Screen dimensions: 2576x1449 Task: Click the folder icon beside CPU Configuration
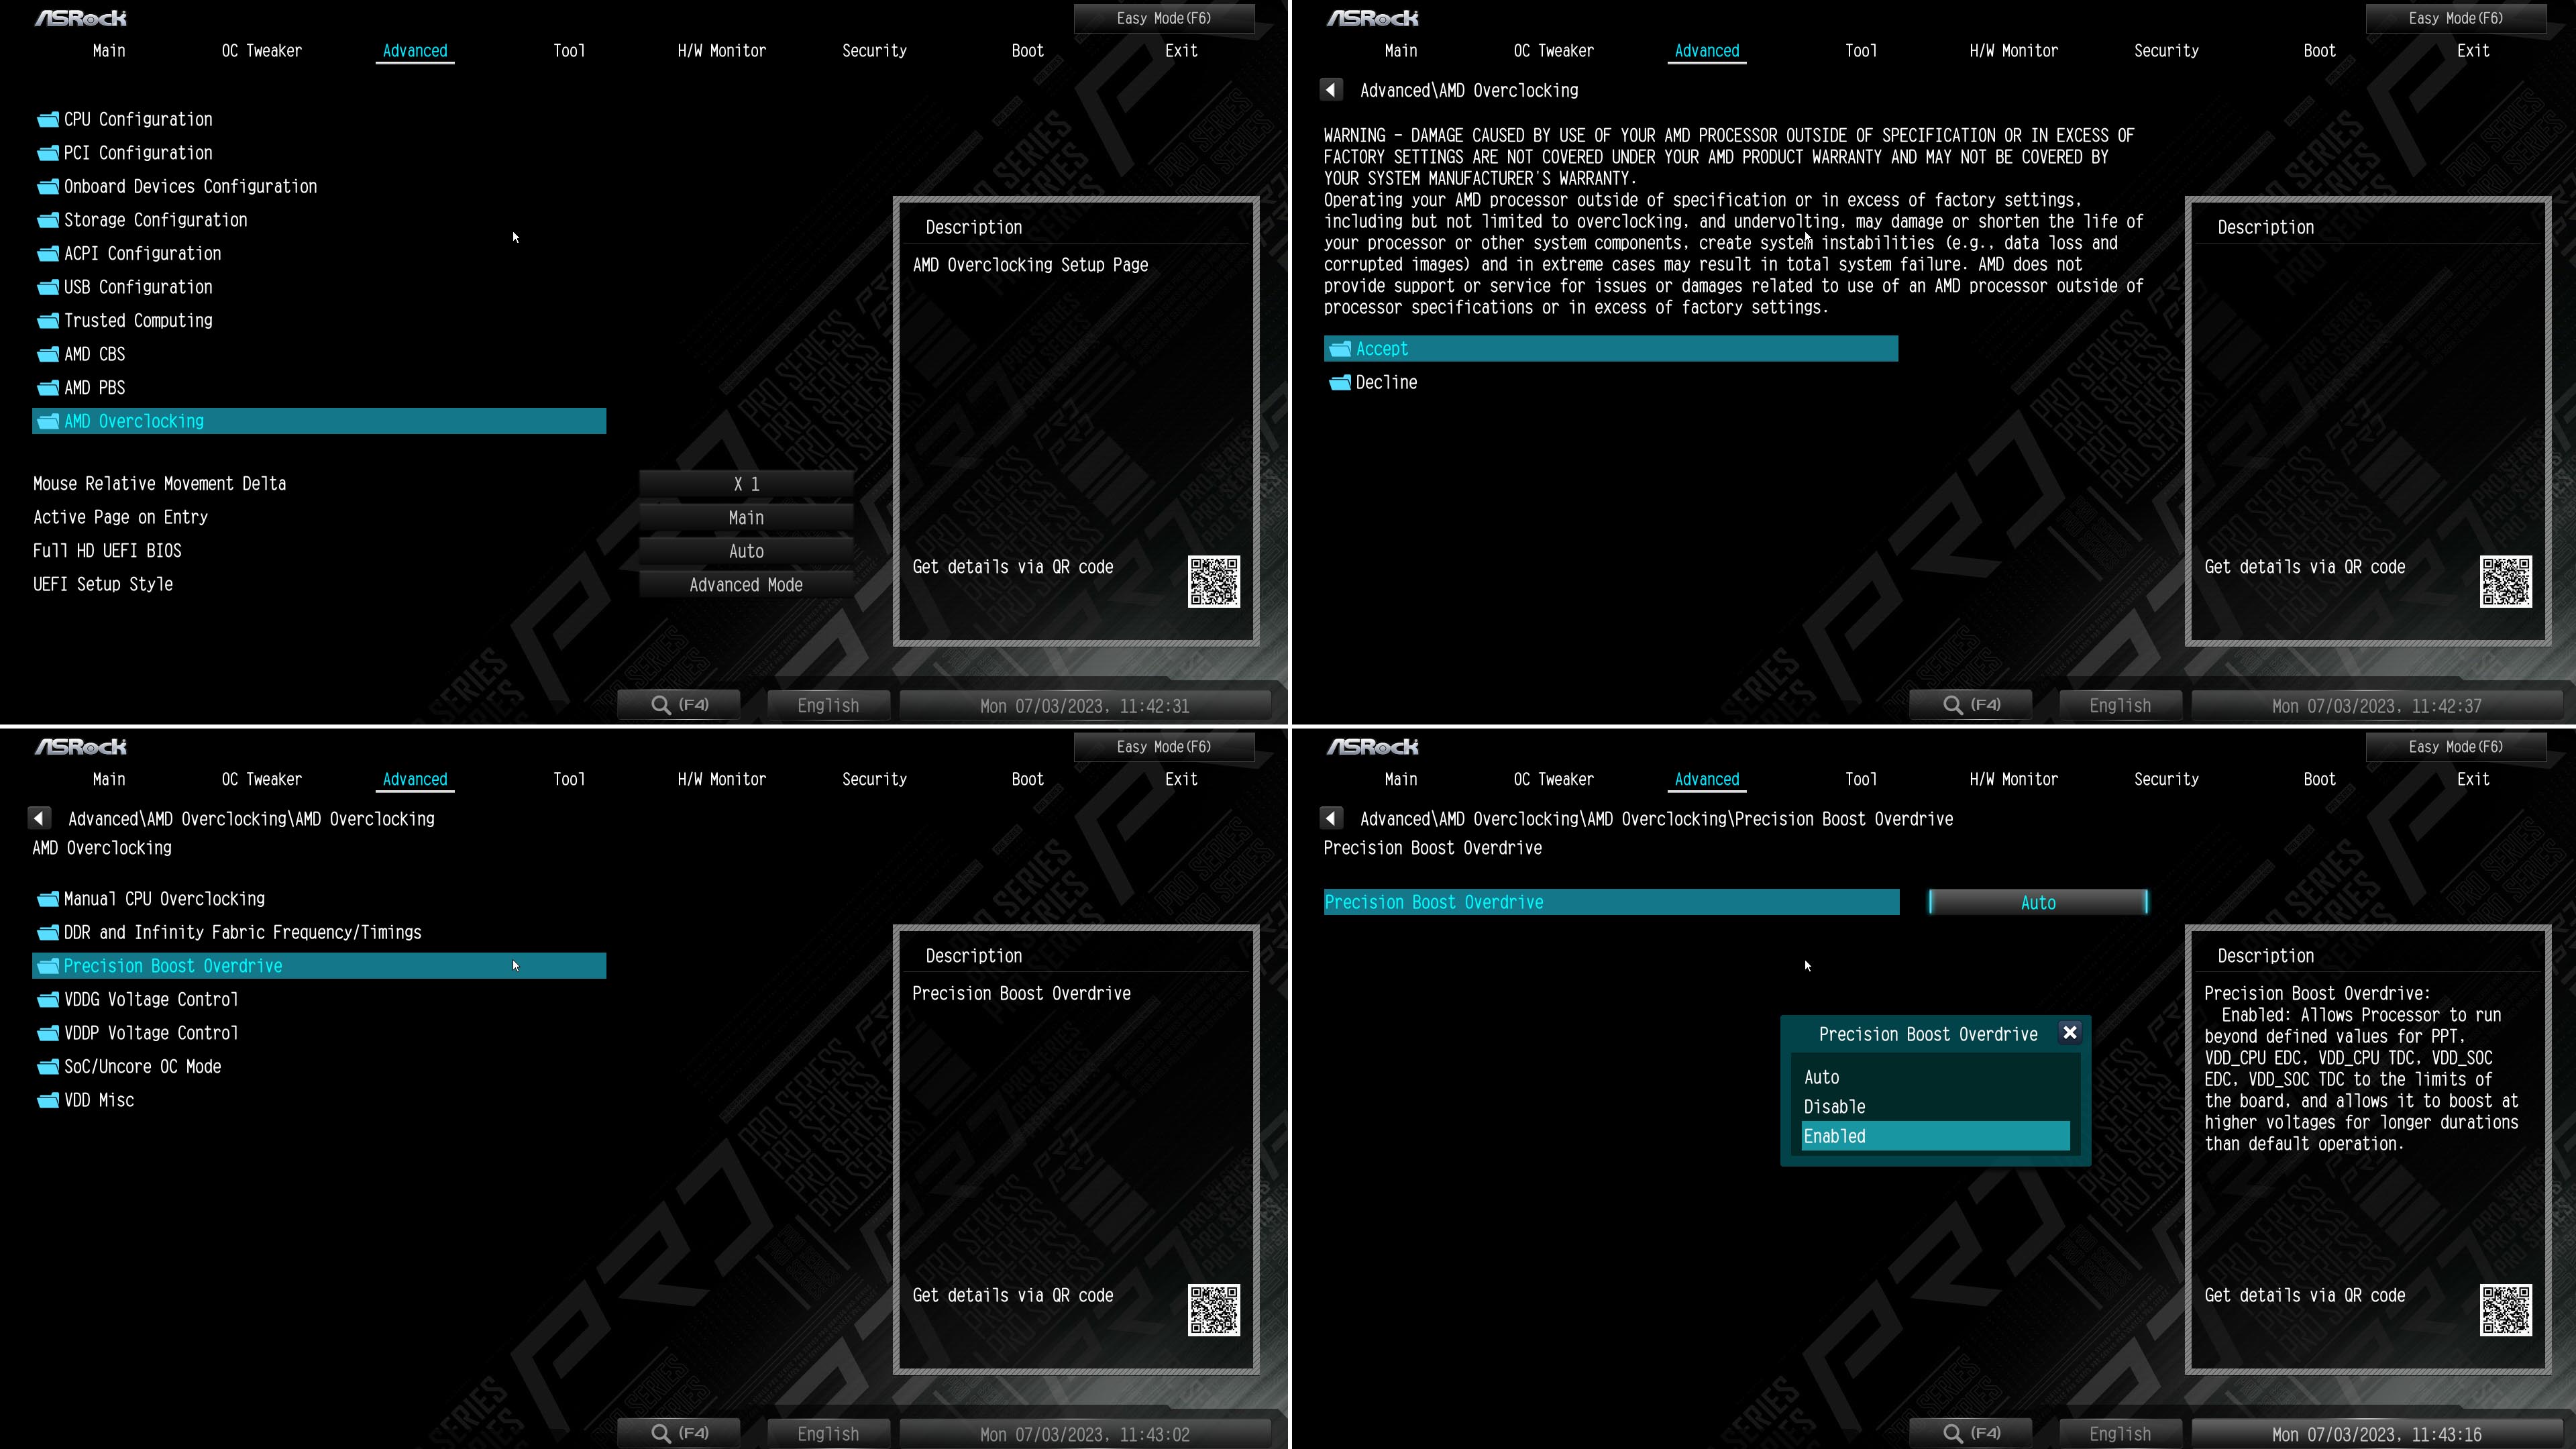point(48,120)
